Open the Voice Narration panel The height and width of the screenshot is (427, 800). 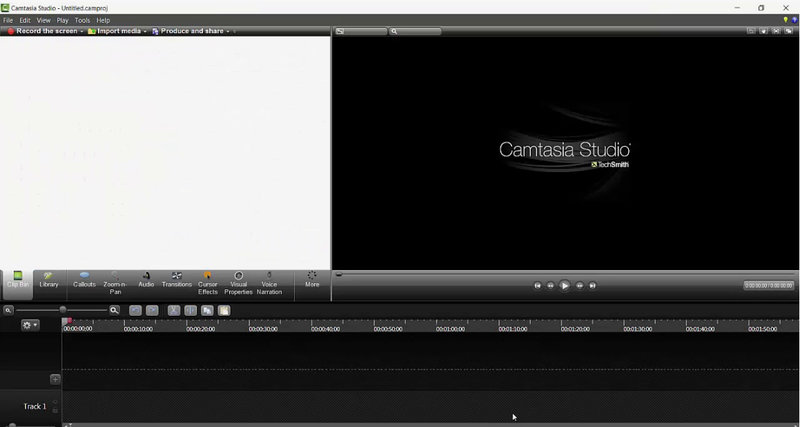pyautogui.click(x=269, y=284)
